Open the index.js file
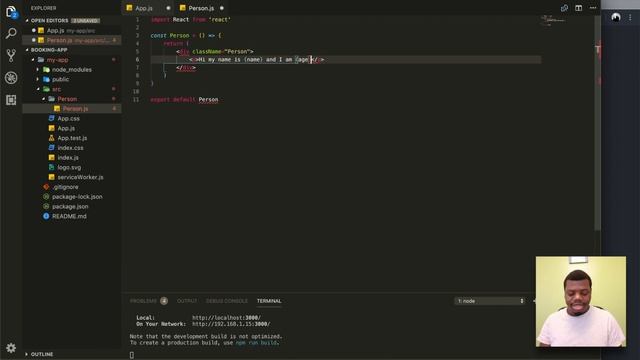Image resolution: width=640 pixels, height=360 pixels. (x=68, y=158)
